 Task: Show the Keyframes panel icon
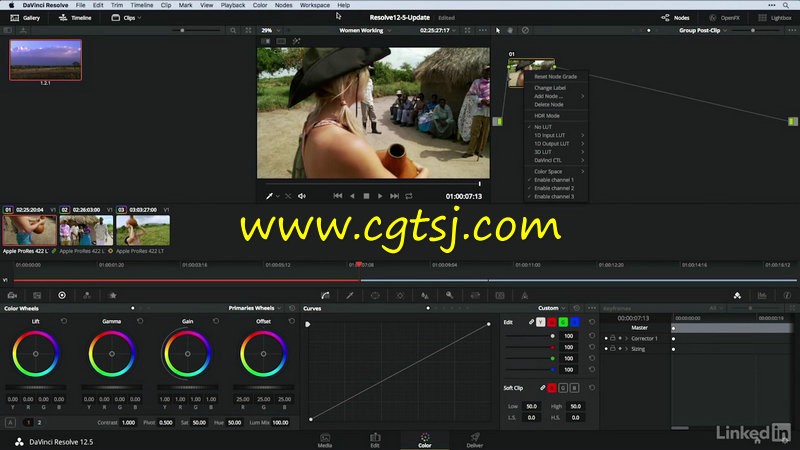click(737, 295)
